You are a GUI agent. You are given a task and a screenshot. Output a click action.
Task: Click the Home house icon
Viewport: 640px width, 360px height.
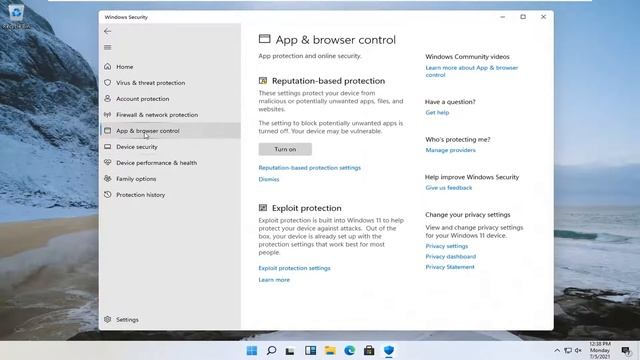point(107,67)
